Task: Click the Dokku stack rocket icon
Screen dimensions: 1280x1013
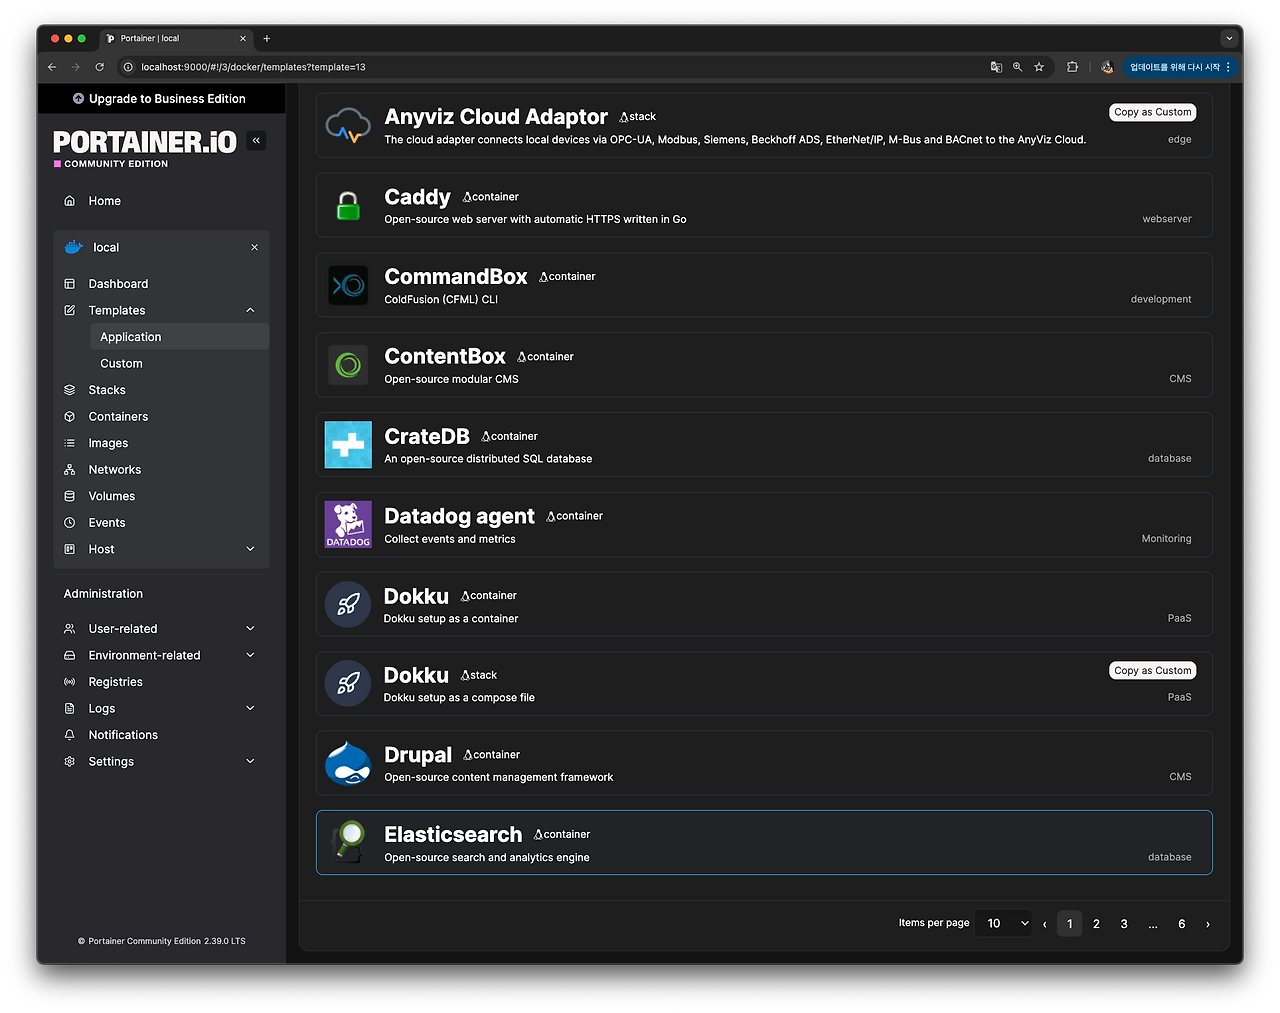Action: tap(348, 684)
